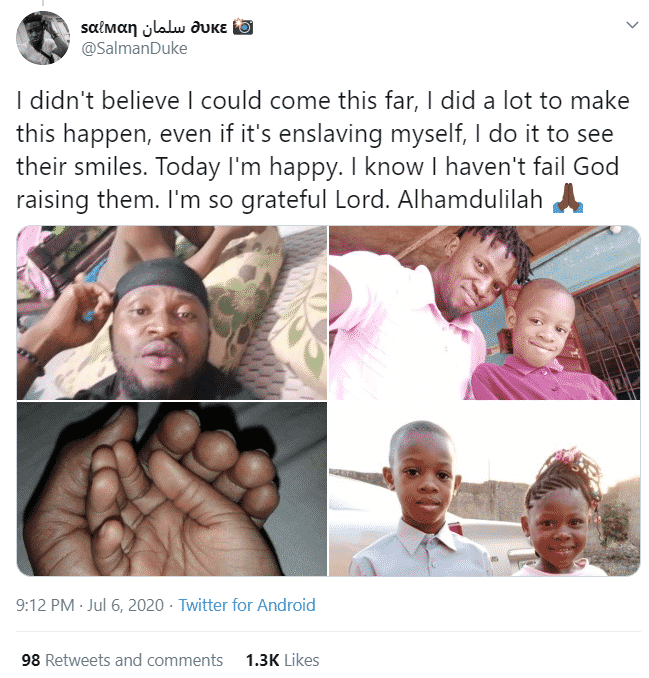Click the camera emoji beside the display name
649x678 pixels.
tap(241, 26)
